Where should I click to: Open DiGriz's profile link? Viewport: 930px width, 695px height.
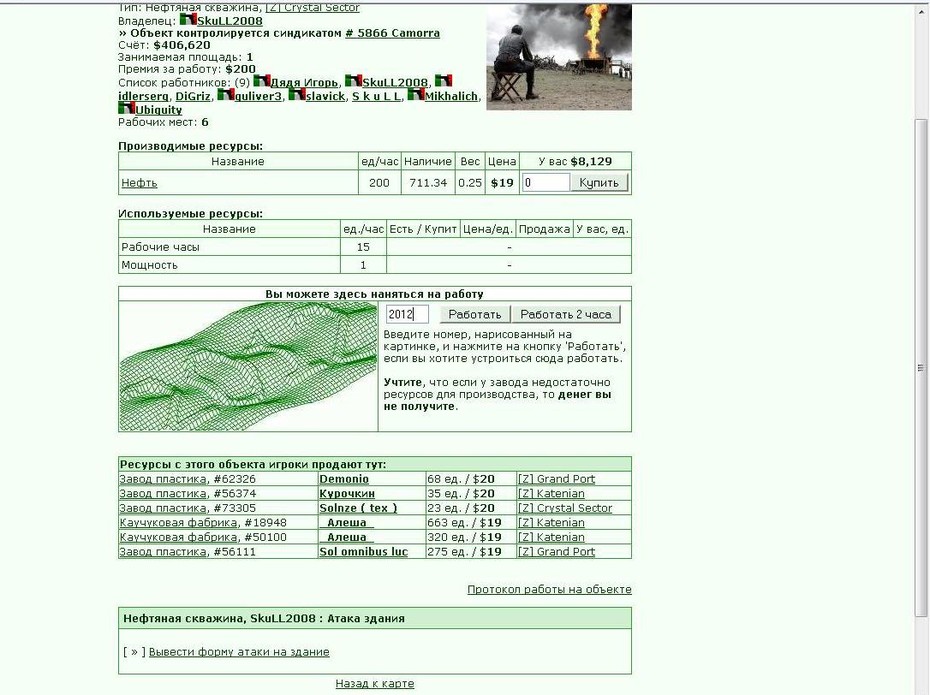(x=193, y=96)
